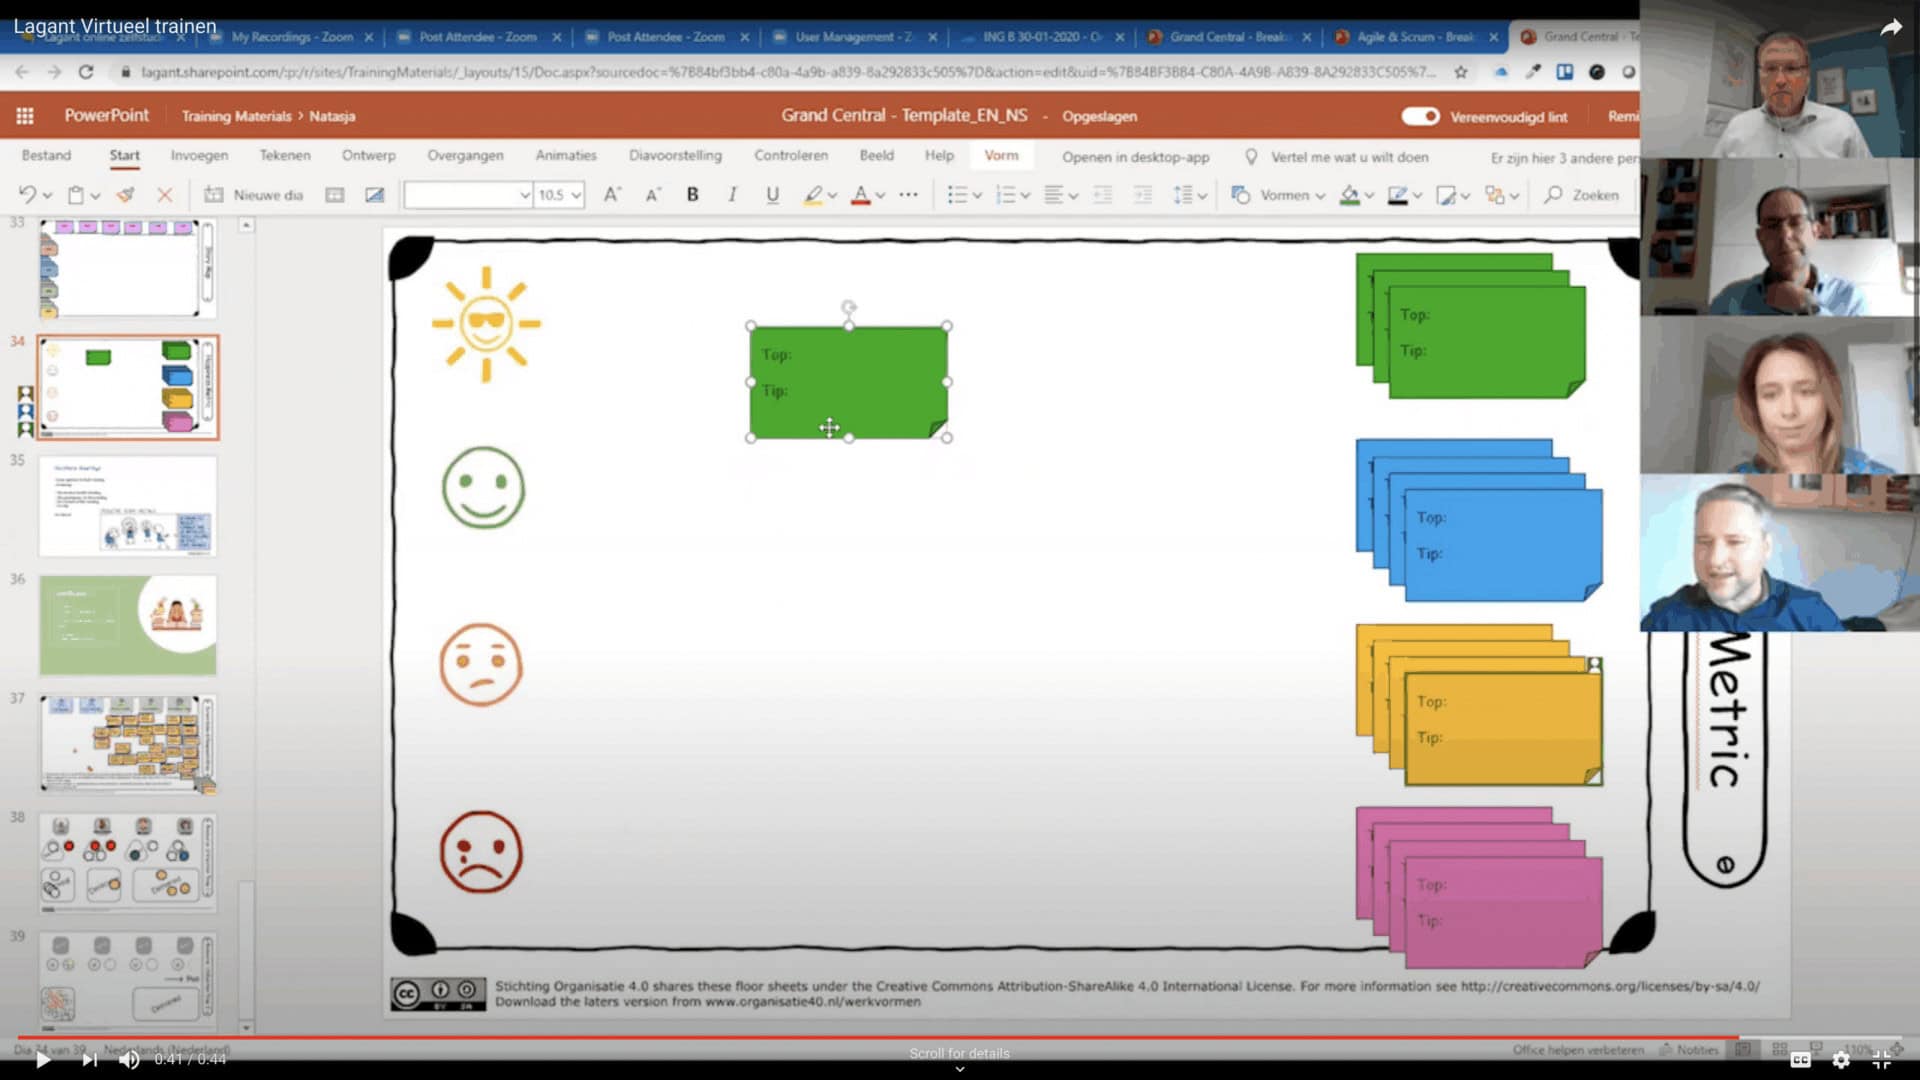The width and height of the screenshot is (1920, 1080).
Task: Click the red delete X icon
Action: (x=165, y=195)
